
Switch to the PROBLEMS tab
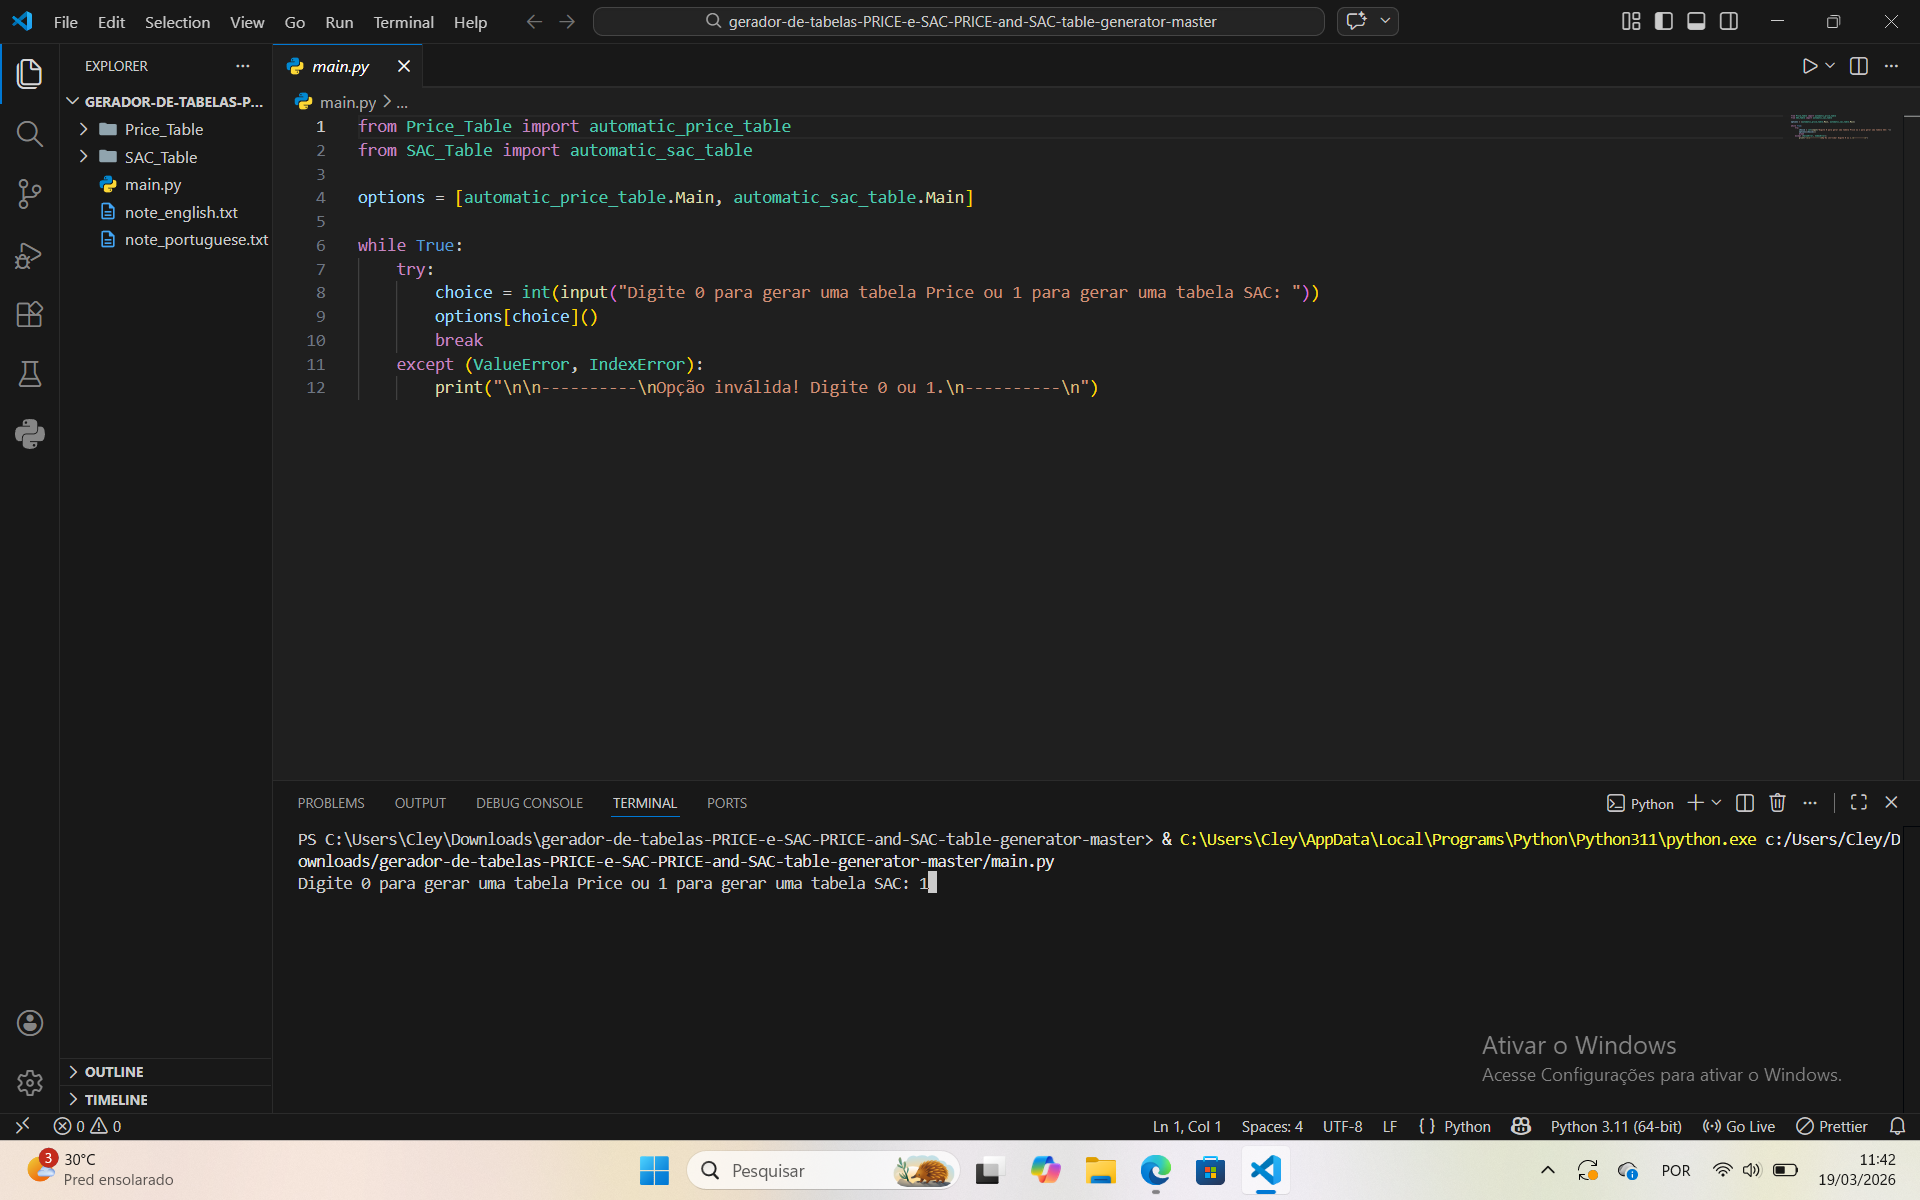(330, 803)
